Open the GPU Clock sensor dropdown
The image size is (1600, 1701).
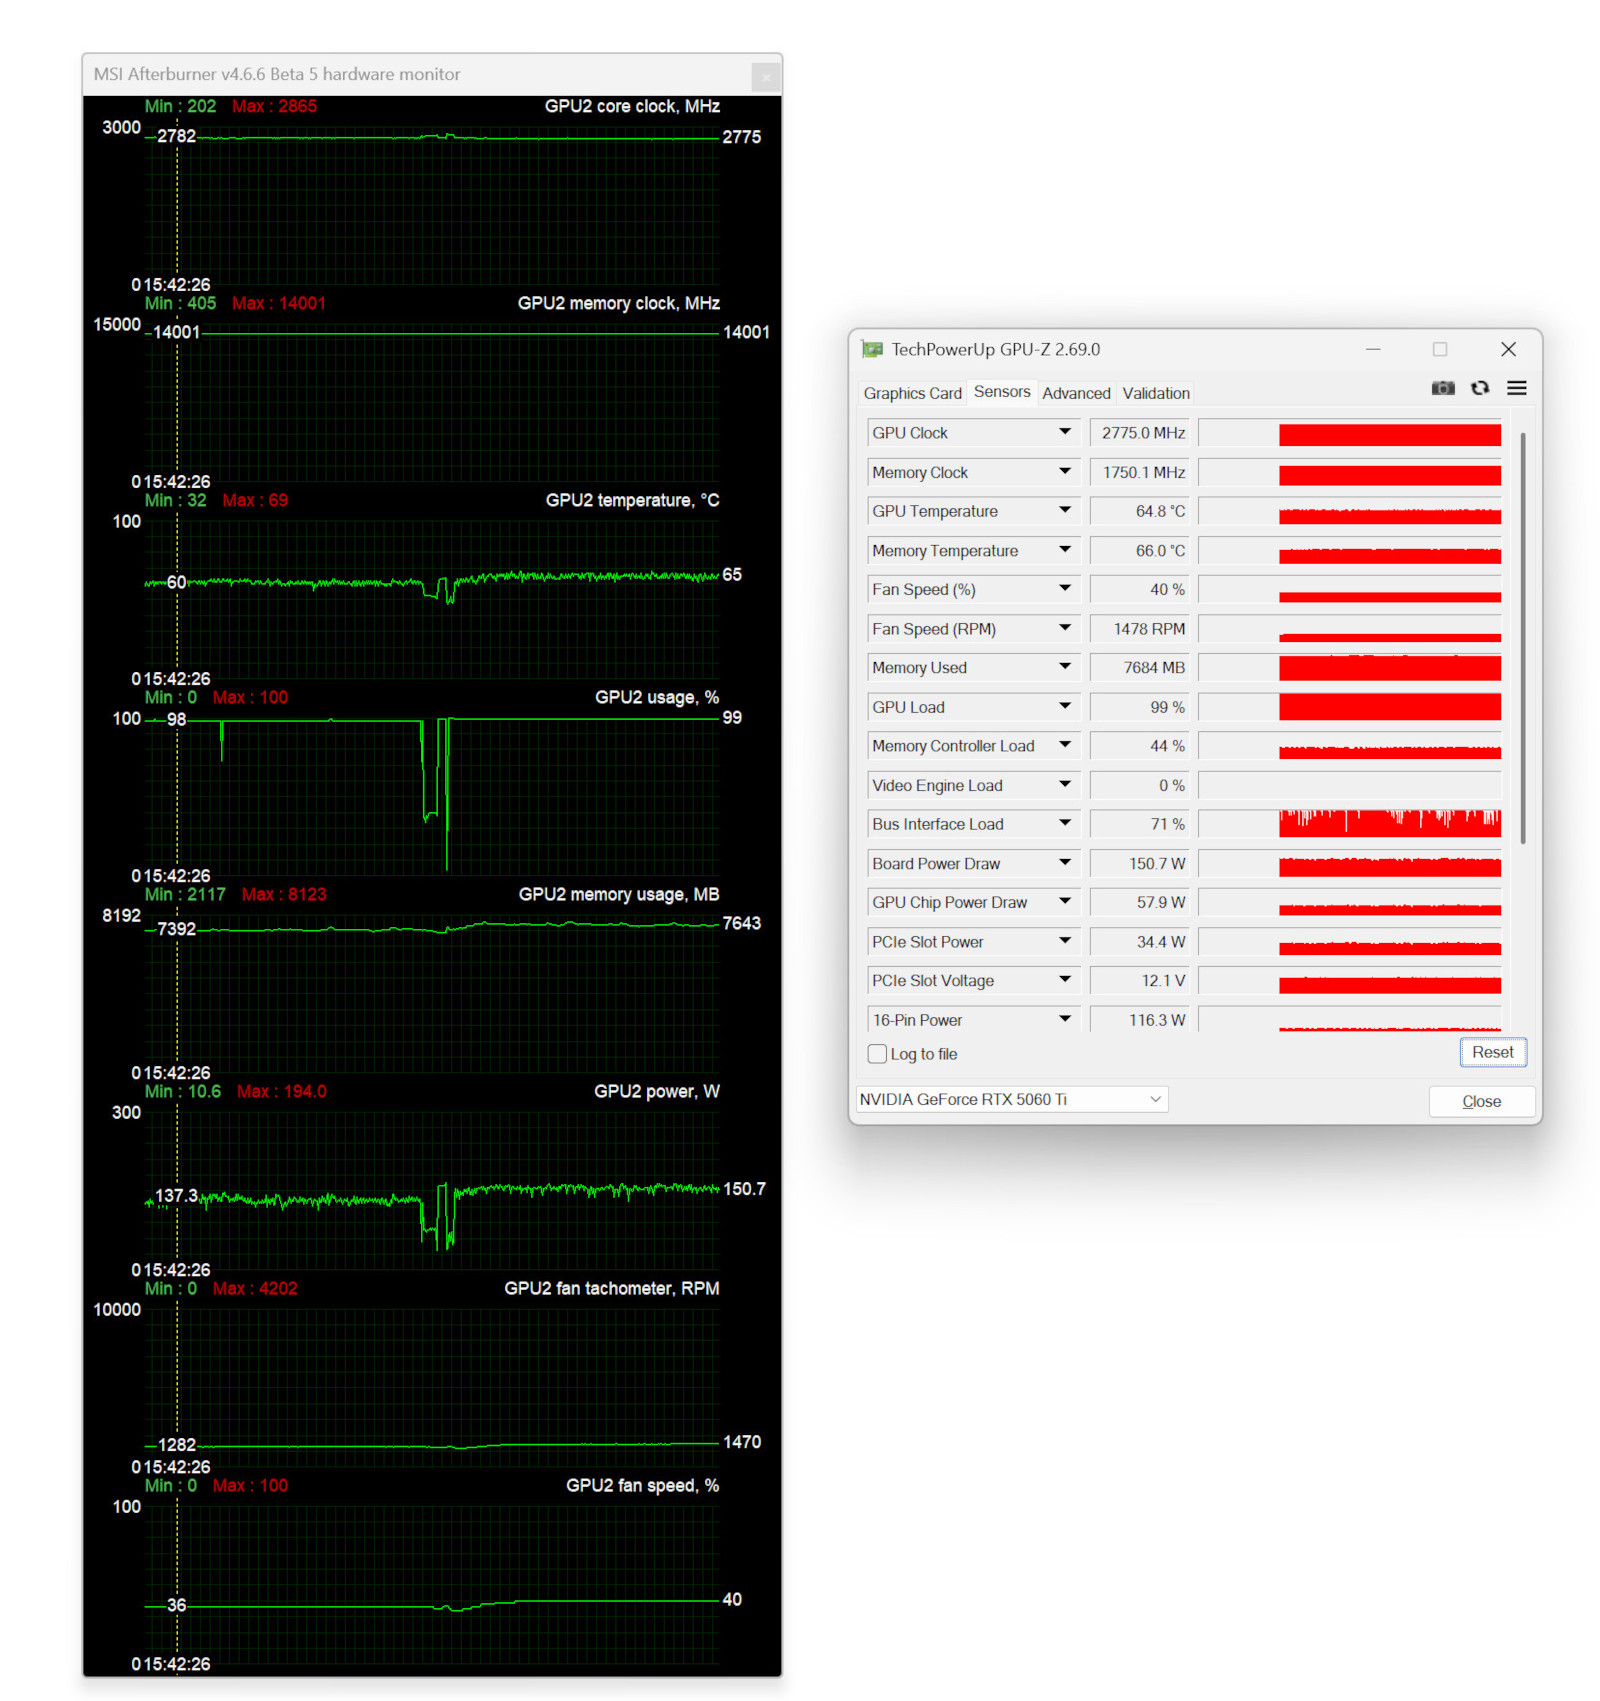click(1064, 432)
